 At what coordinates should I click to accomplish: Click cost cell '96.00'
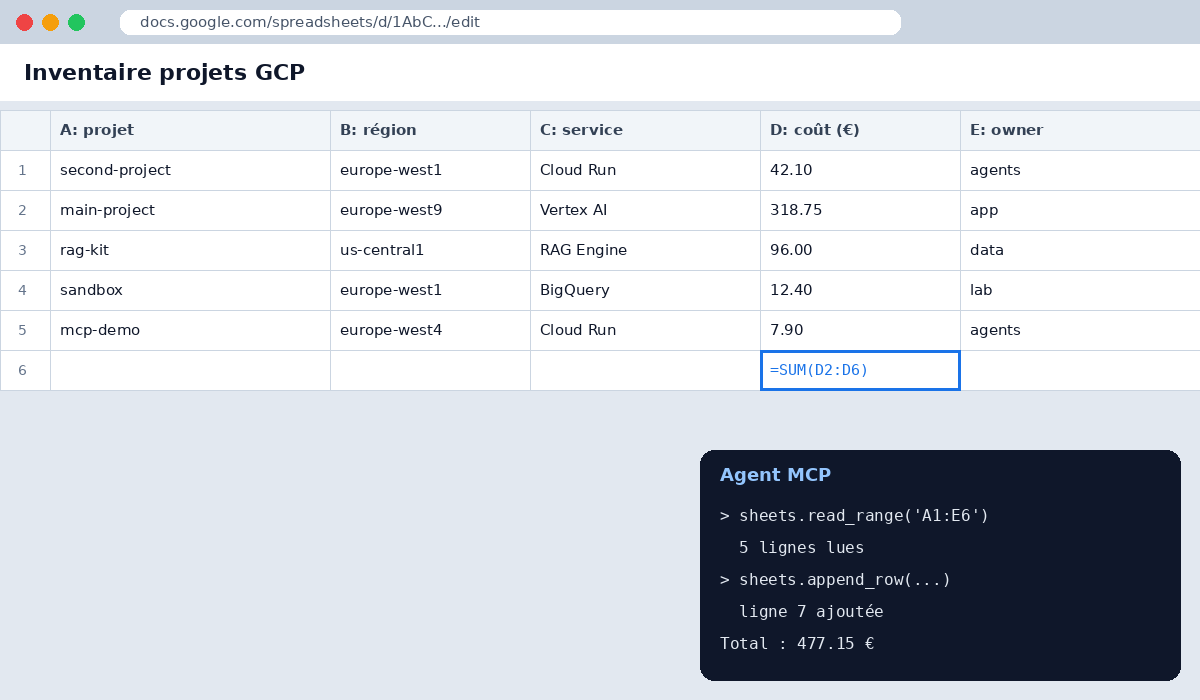point(860,250)
